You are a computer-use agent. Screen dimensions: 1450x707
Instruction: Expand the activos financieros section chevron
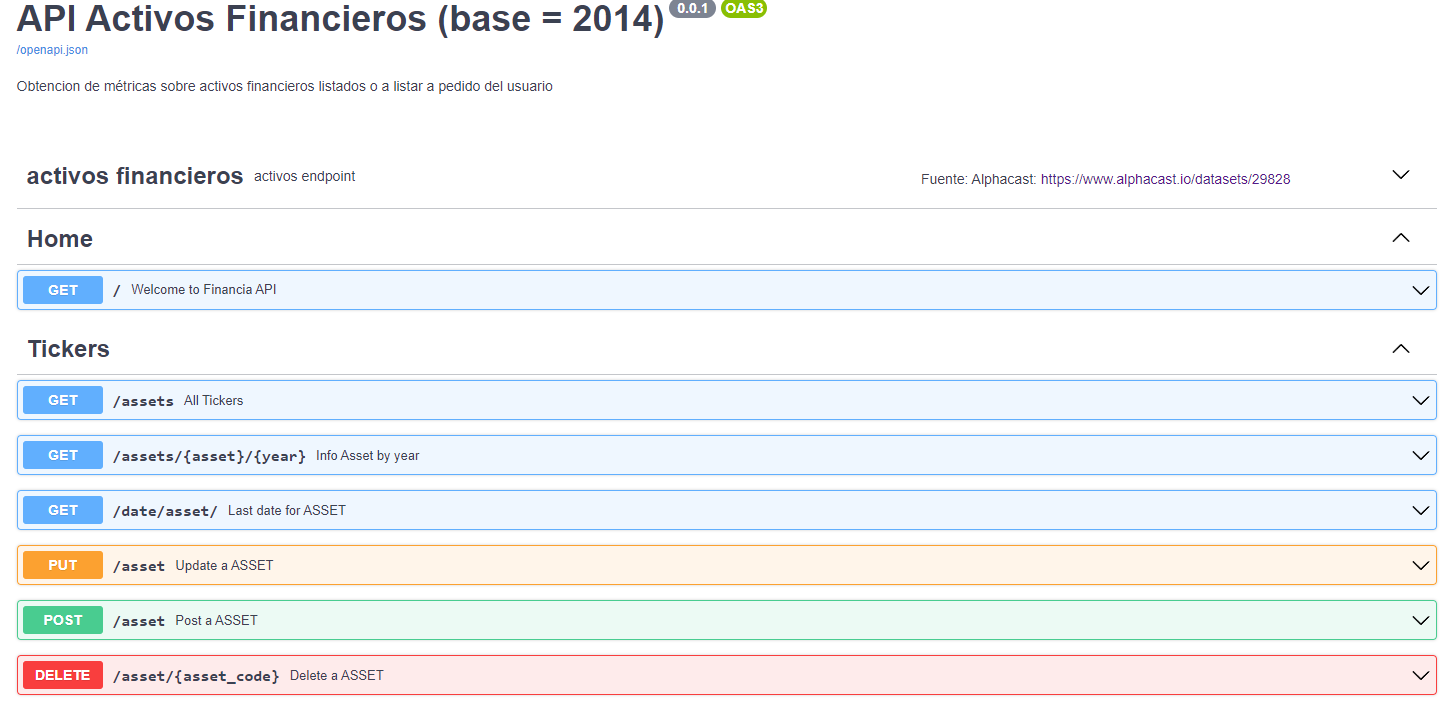pos(1400,174)
